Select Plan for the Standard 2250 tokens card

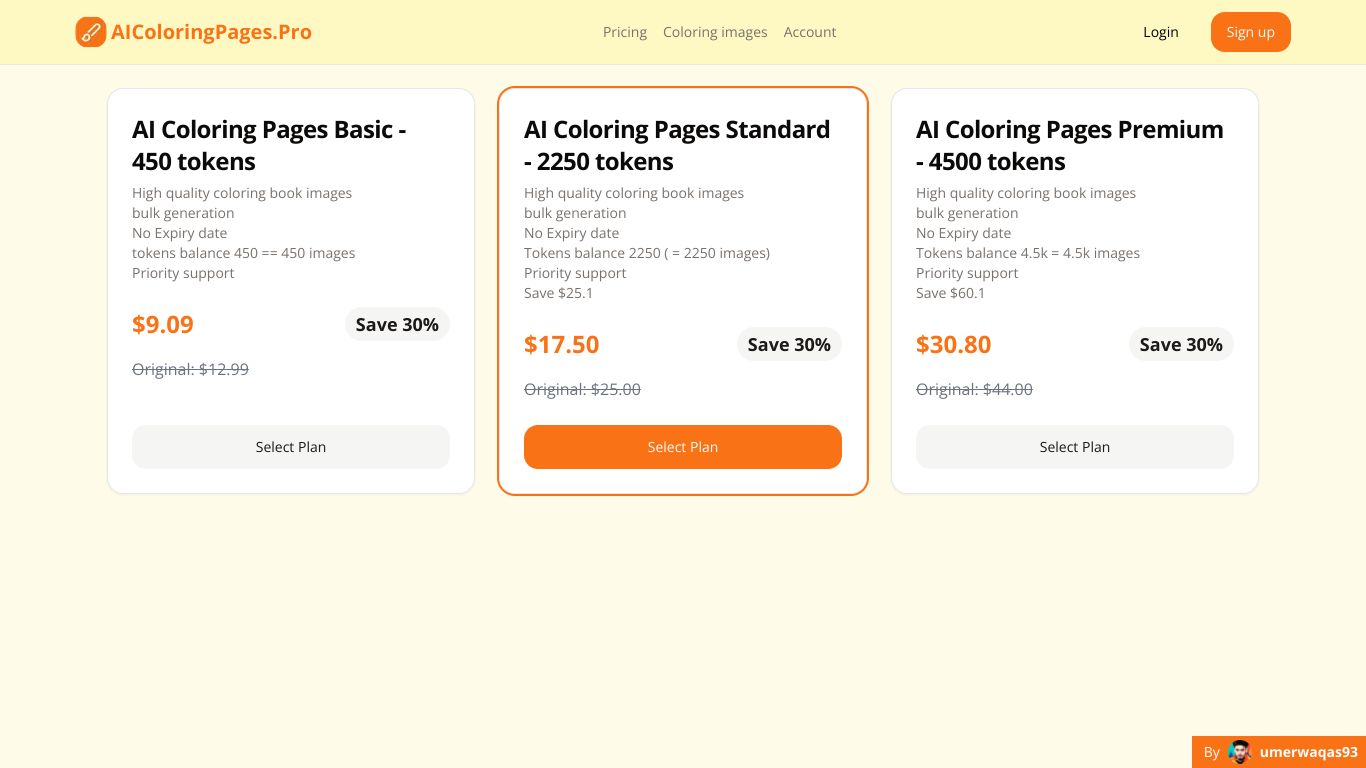pyautogui.click(x=683, y=447)
